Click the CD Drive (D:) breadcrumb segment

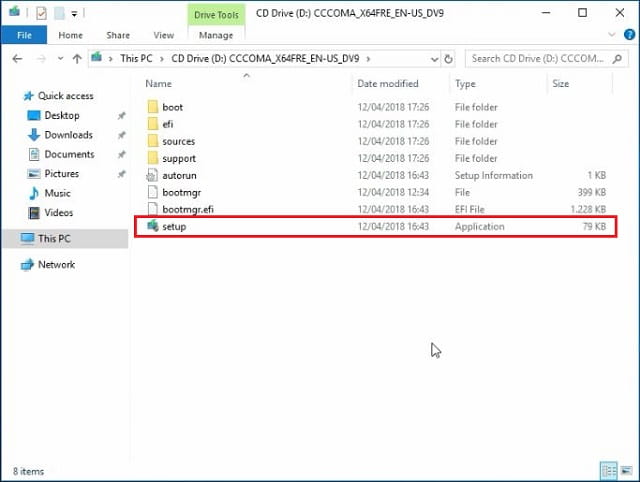[265, 58]
